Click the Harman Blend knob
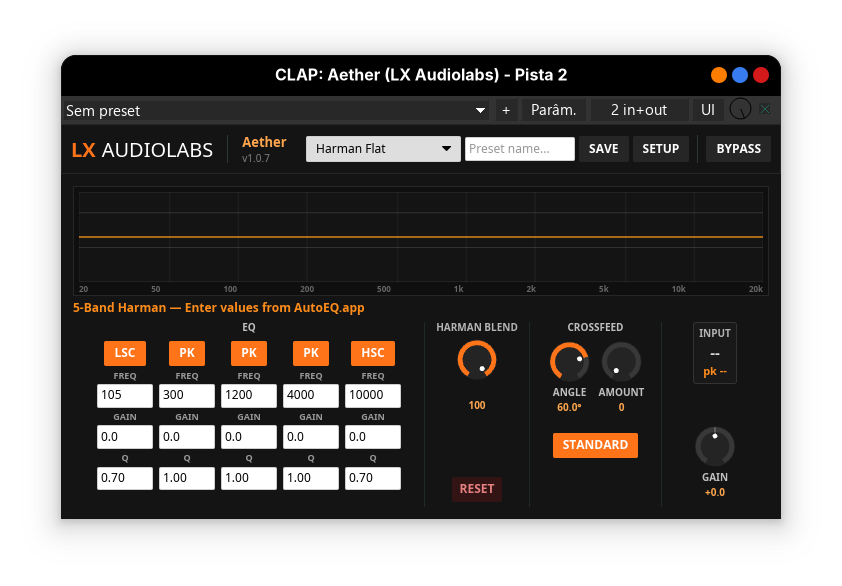This screenshot has width=842, height=586. click(477, 360)
